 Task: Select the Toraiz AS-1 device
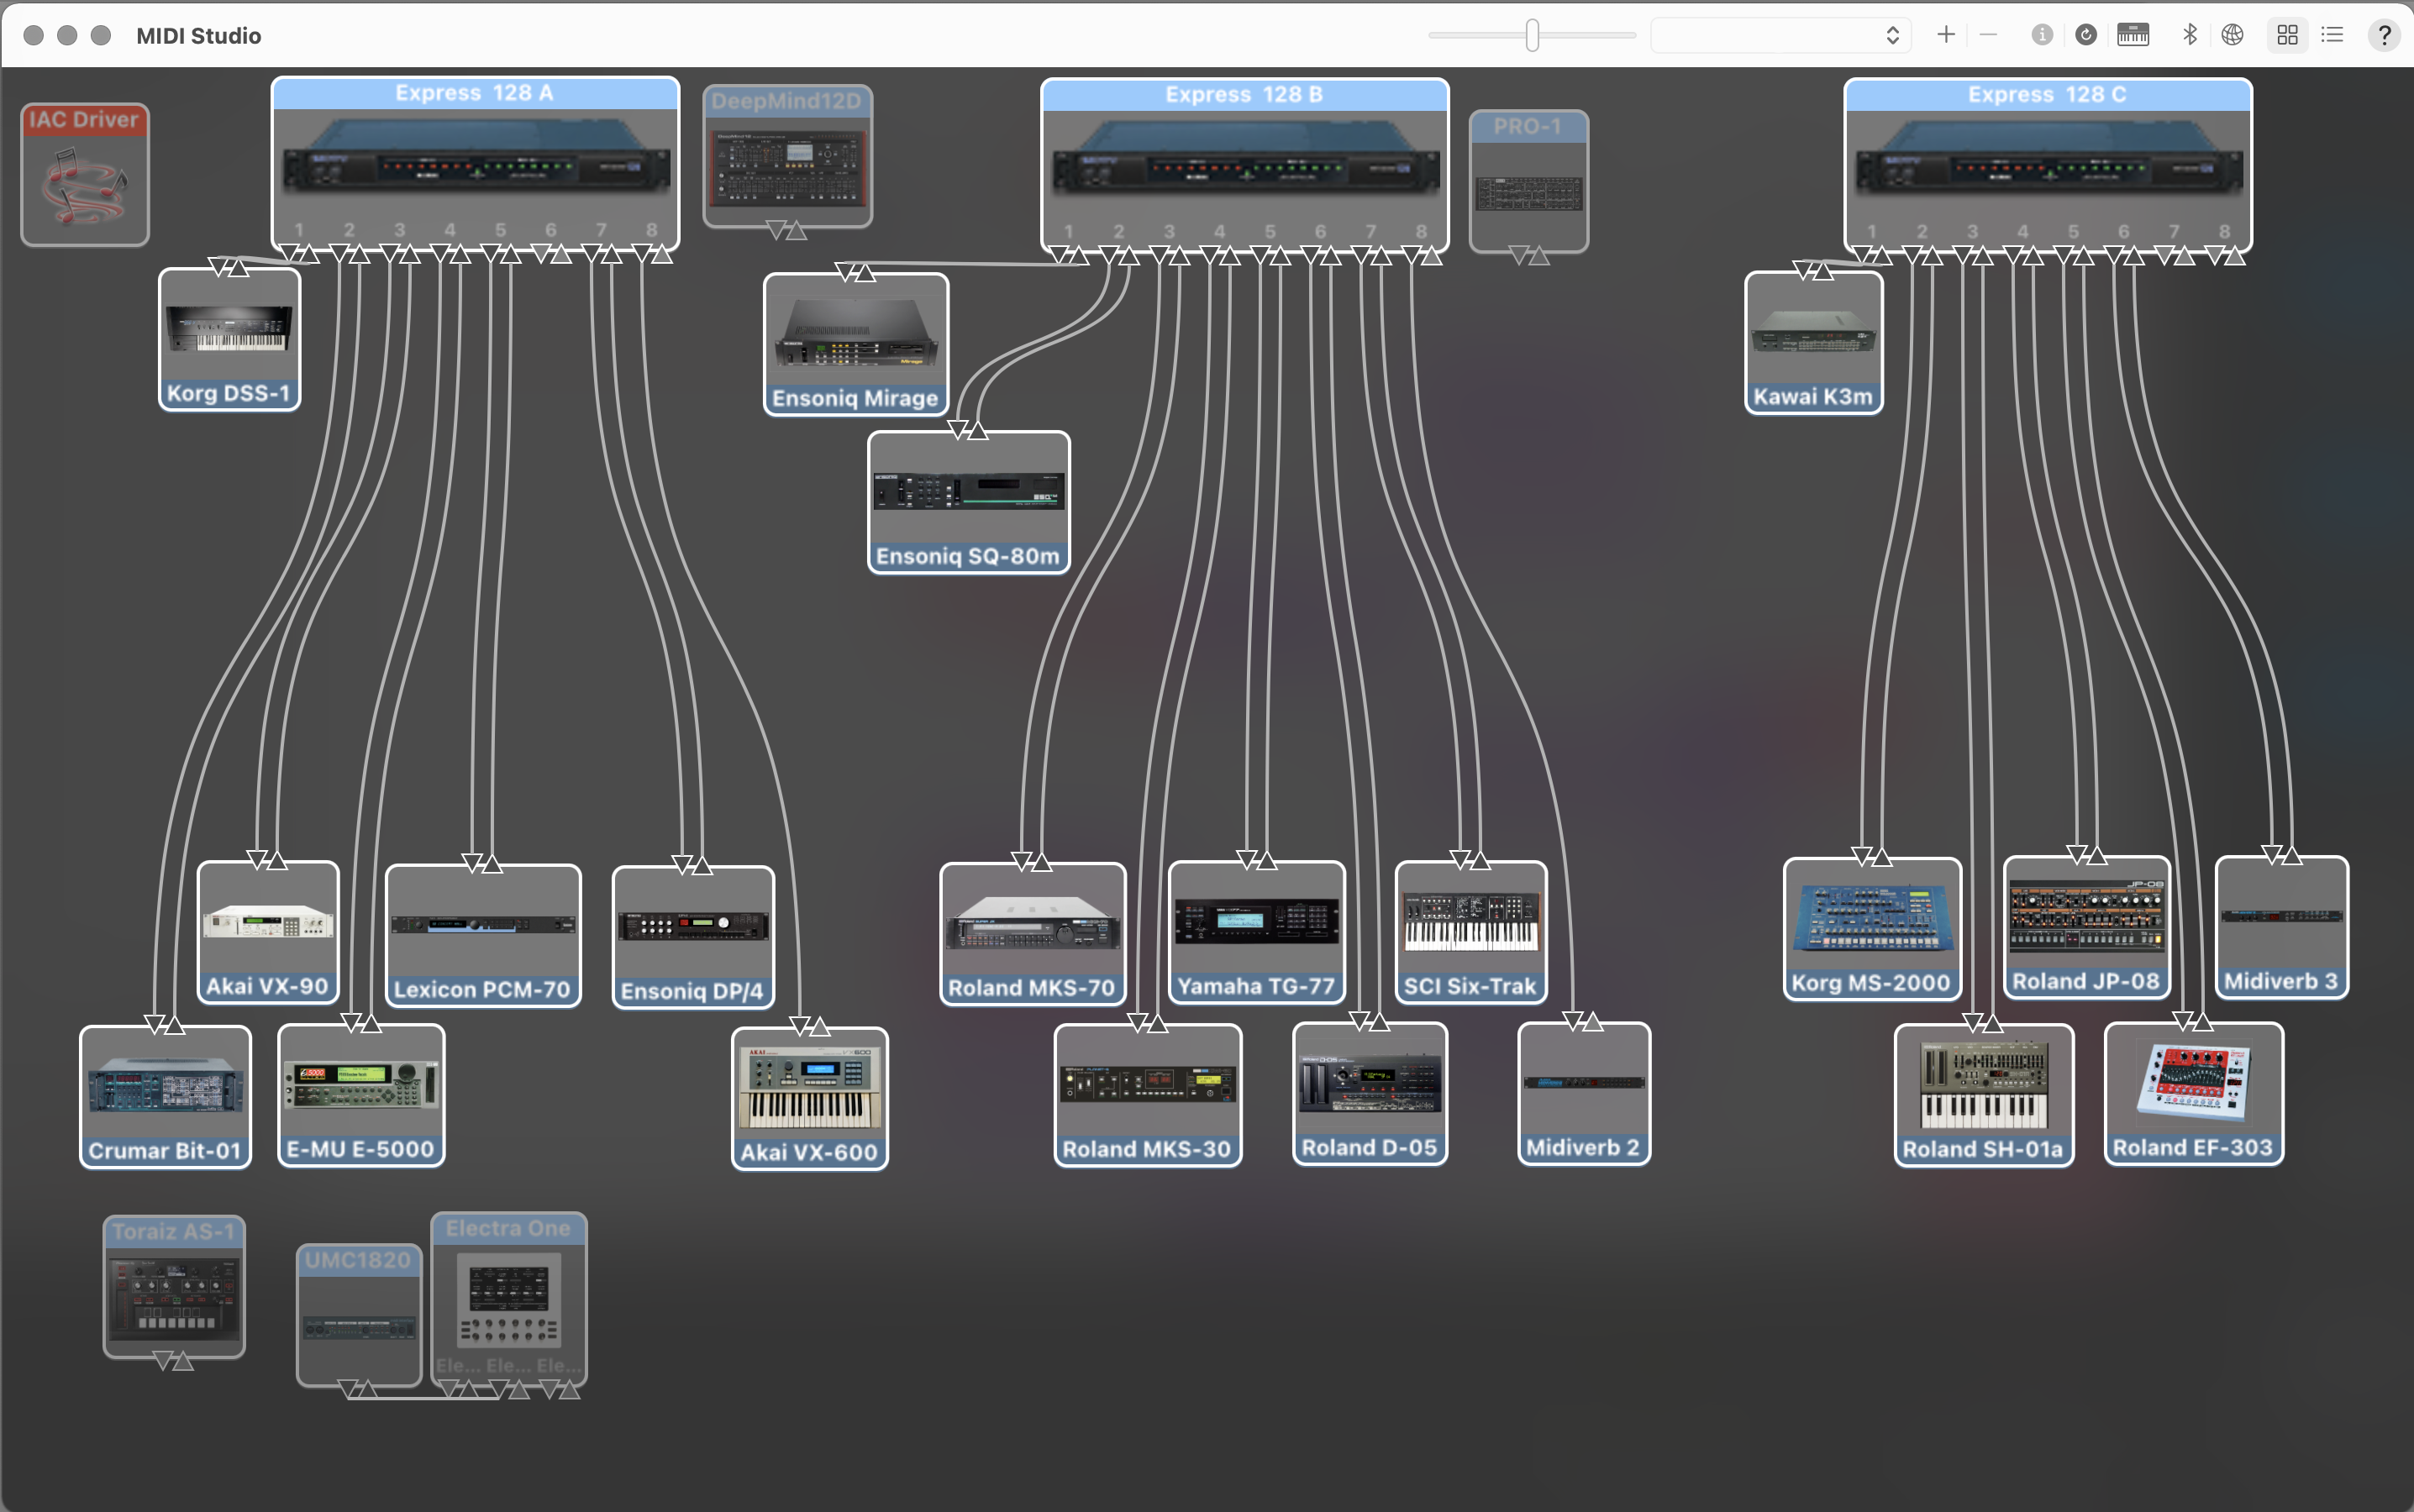[174, 1286]
